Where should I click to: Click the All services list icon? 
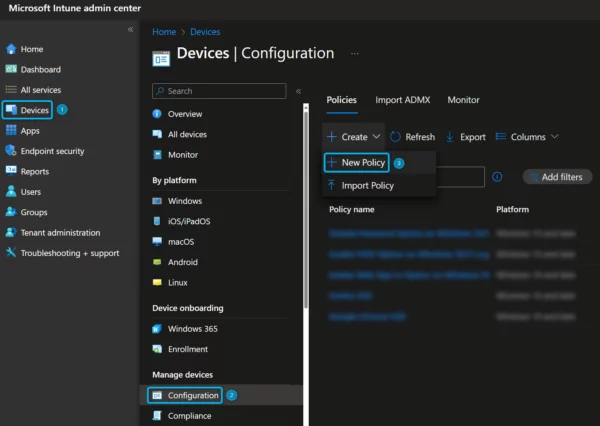11,90
